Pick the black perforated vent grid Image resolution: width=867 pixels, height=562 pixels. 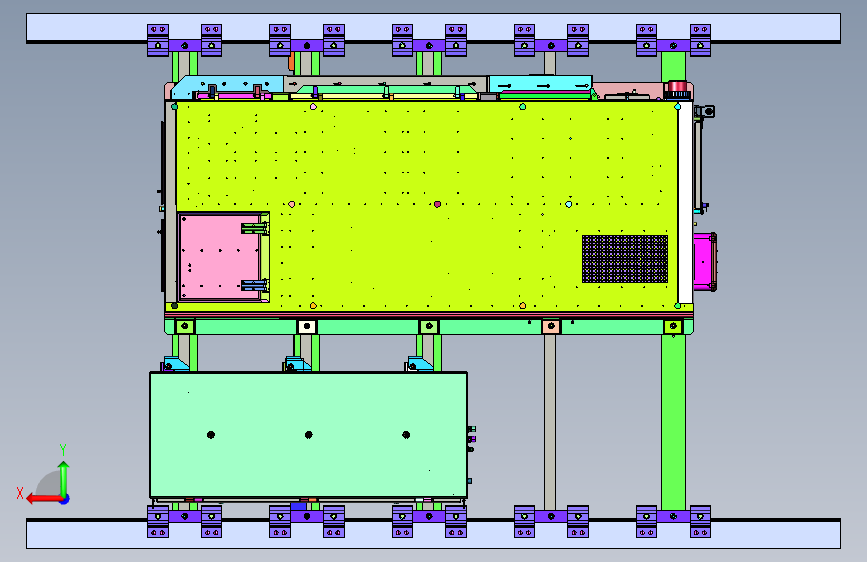pyautogui.click(x=625, y=259)
